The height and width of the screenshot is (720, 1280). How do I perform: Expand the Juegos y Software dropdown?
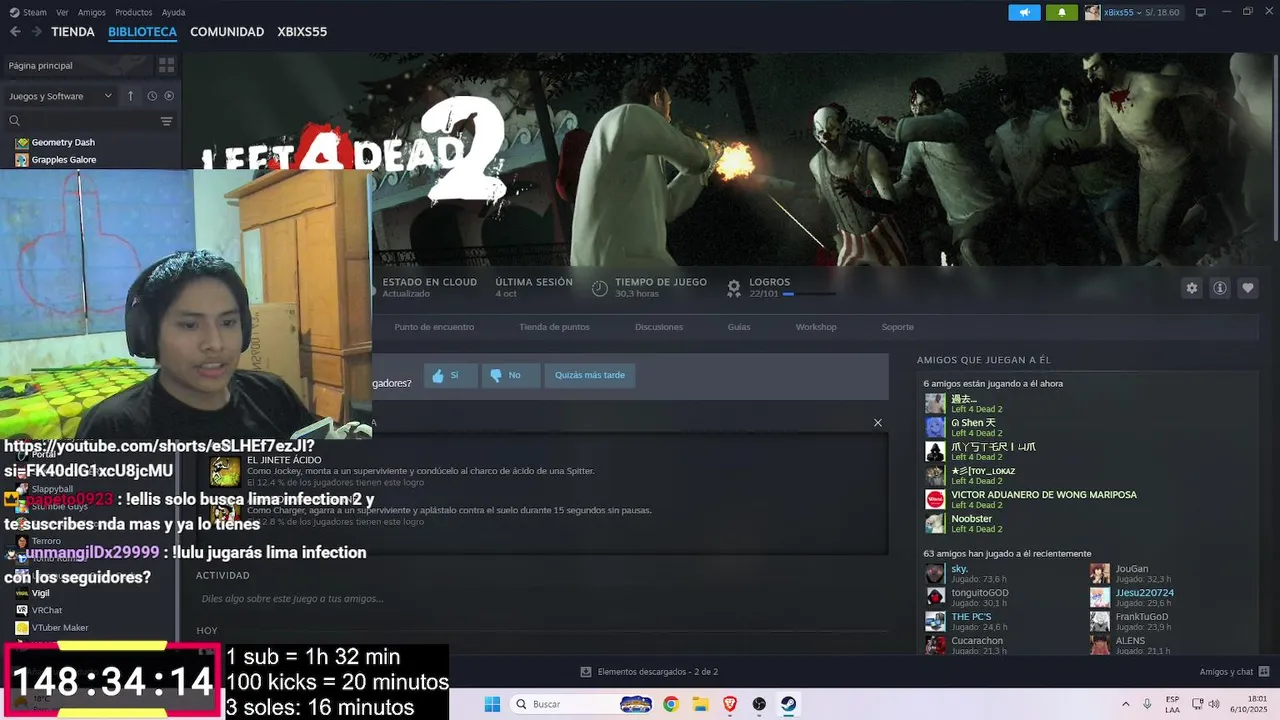pos(61,96)
